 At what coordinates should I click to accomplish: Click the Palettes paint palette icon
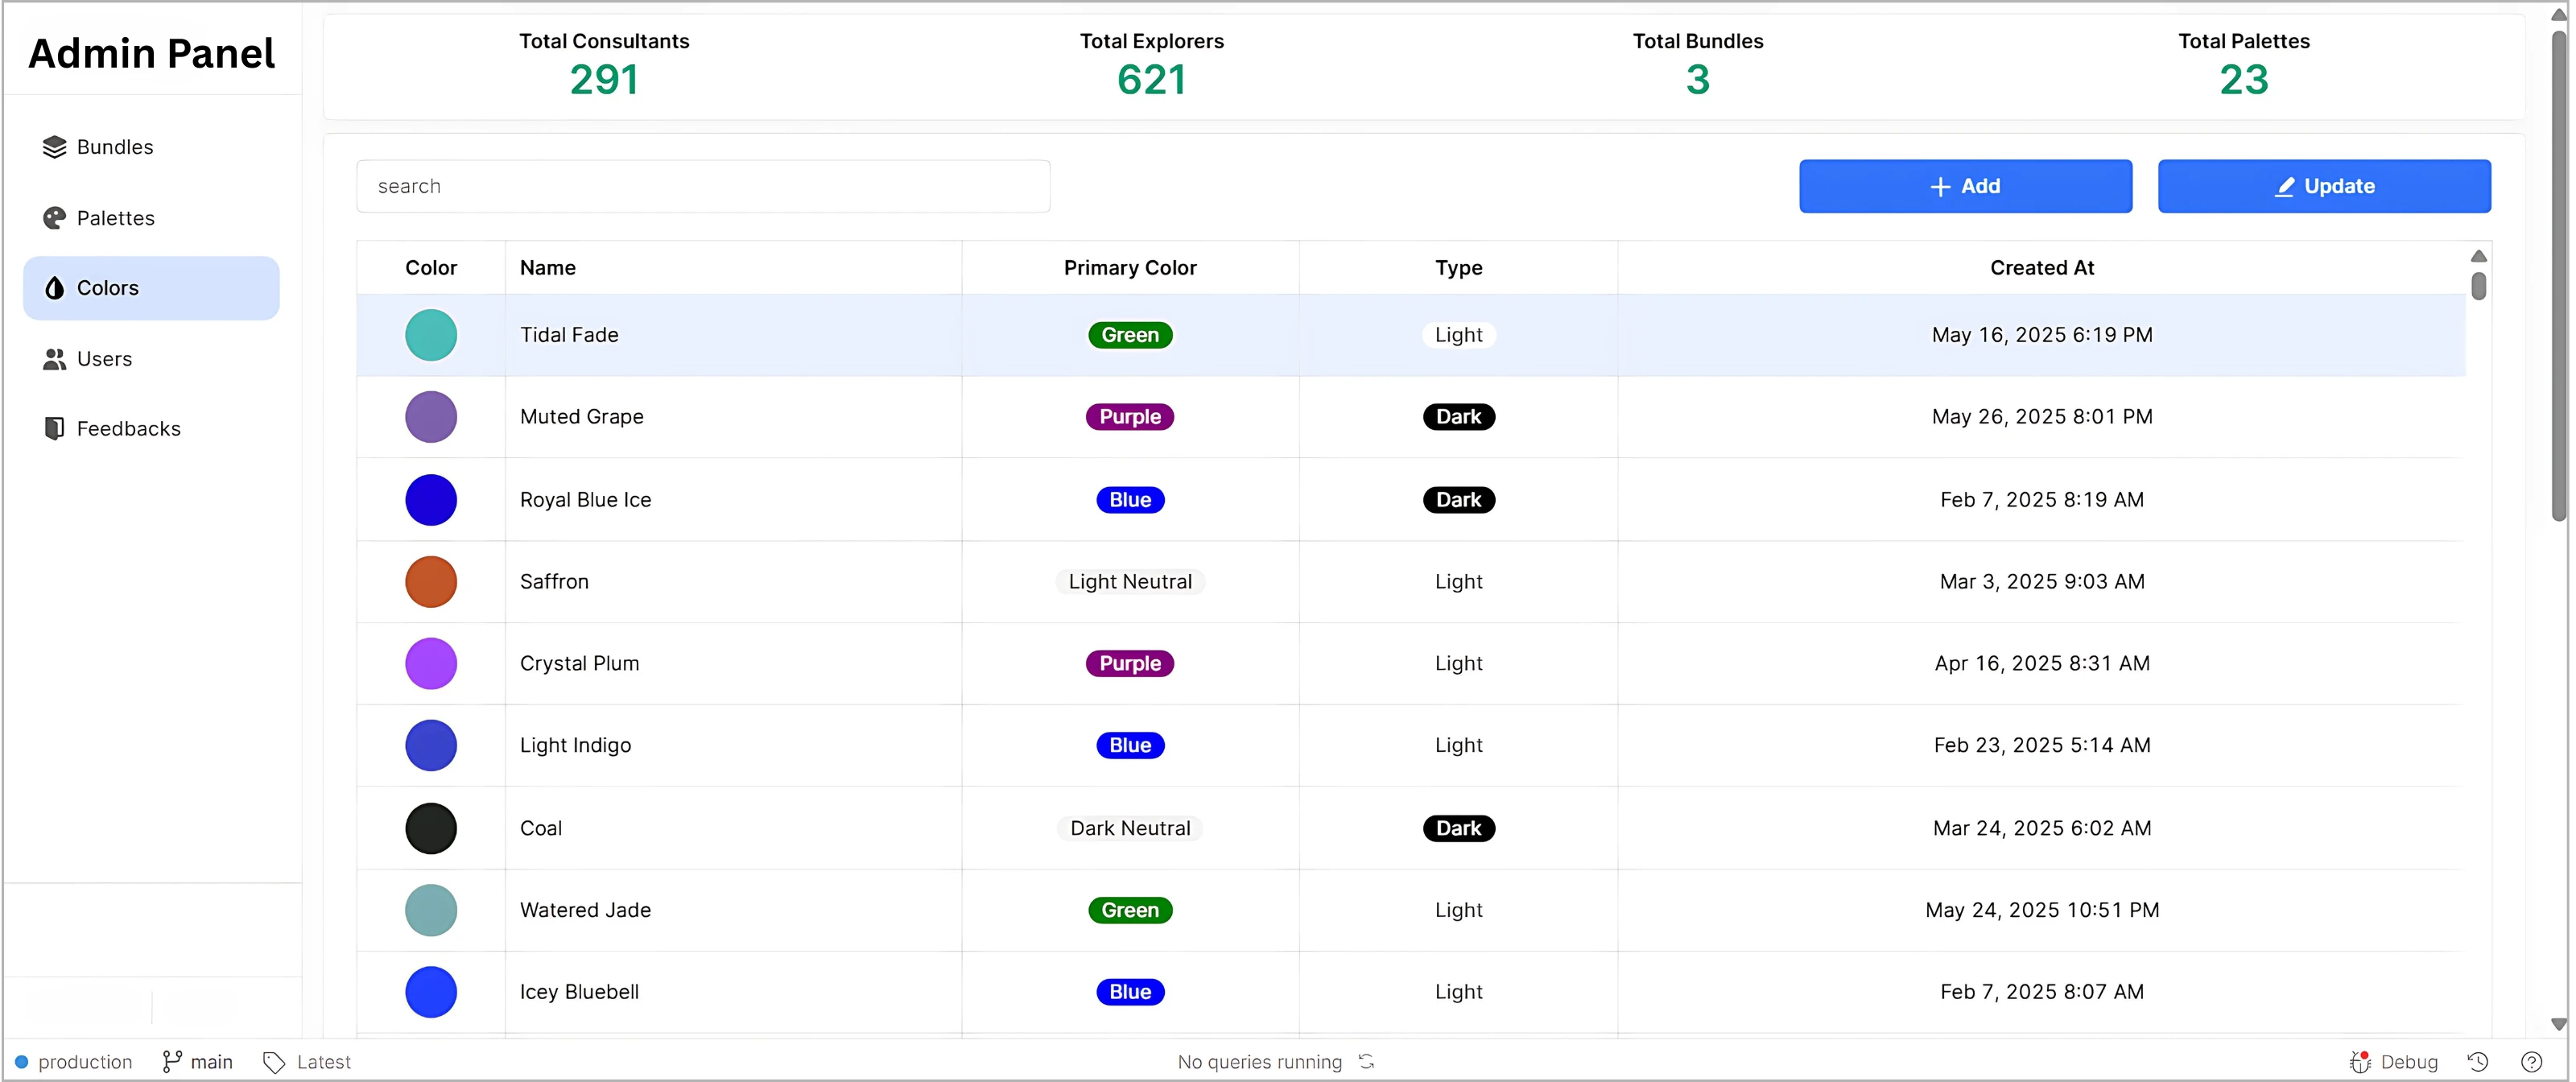[x=54, y=218]
